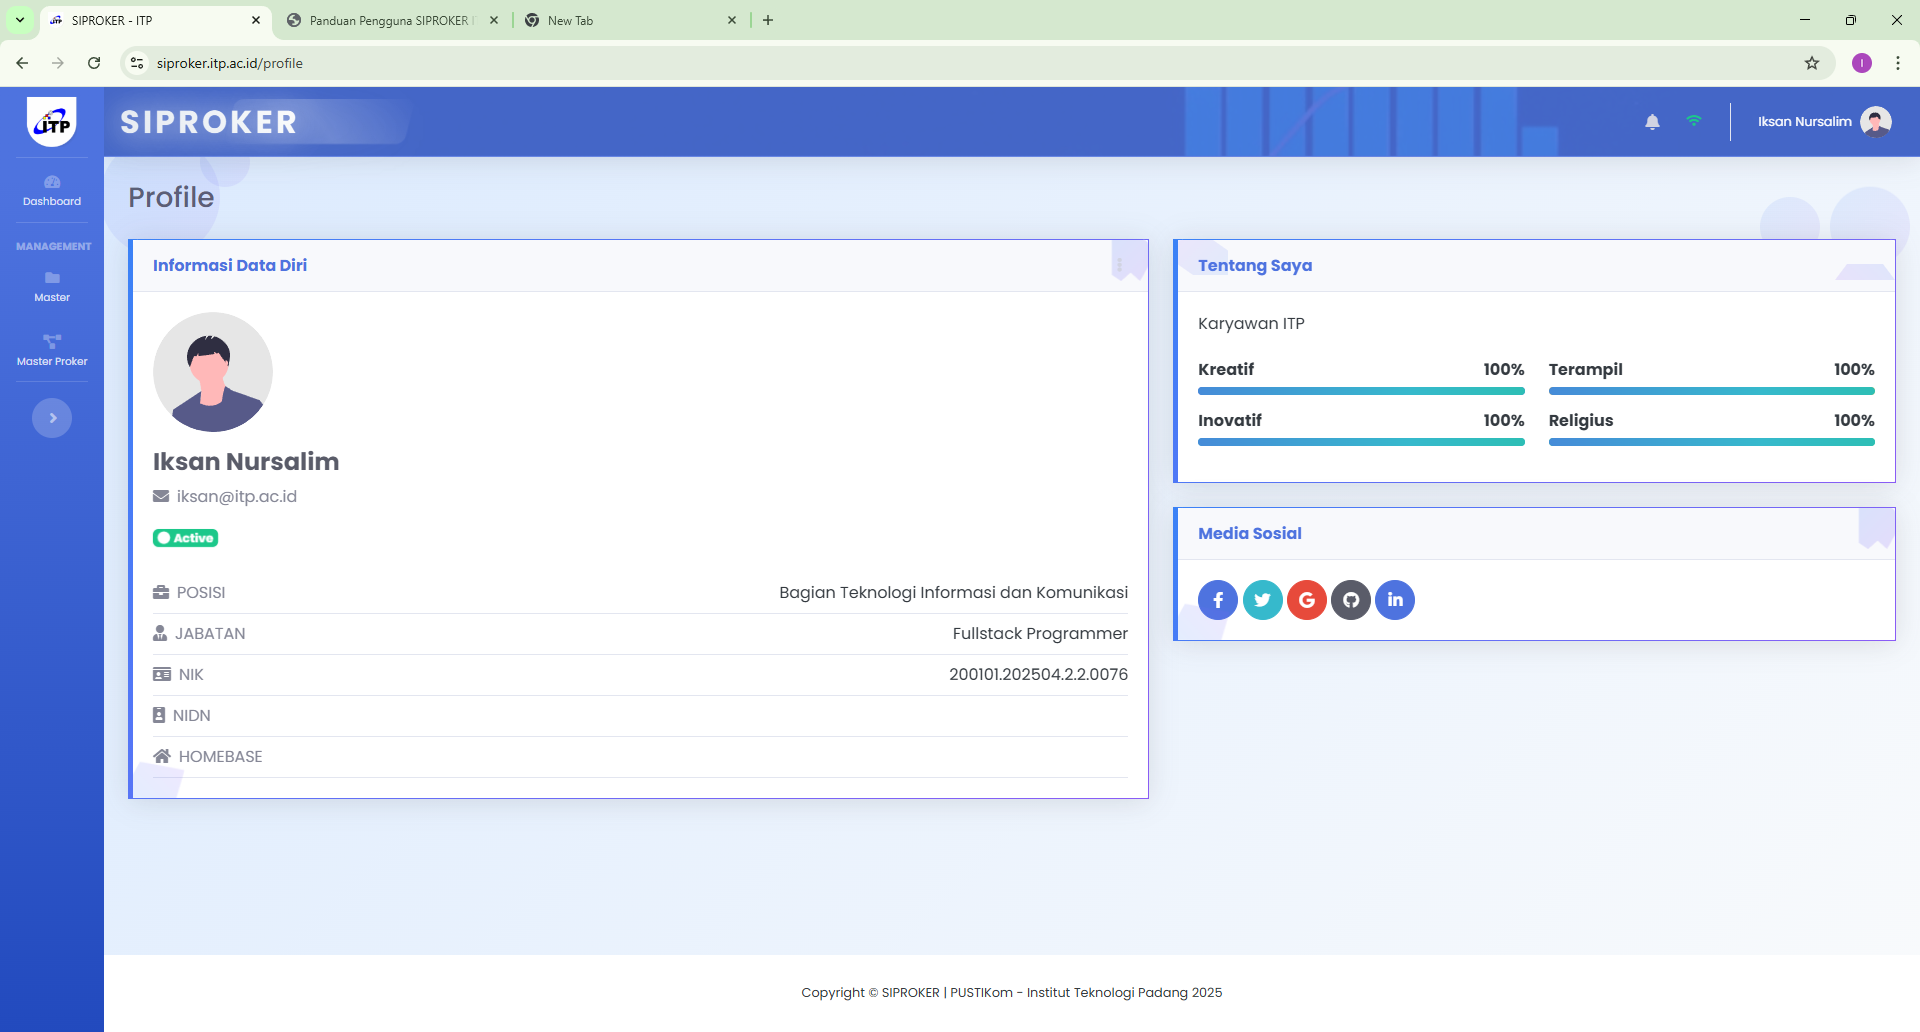This screenshot has width=1920, height=1032.
Task: Click the green wifi status icon
Action: tap(1693, 121)
